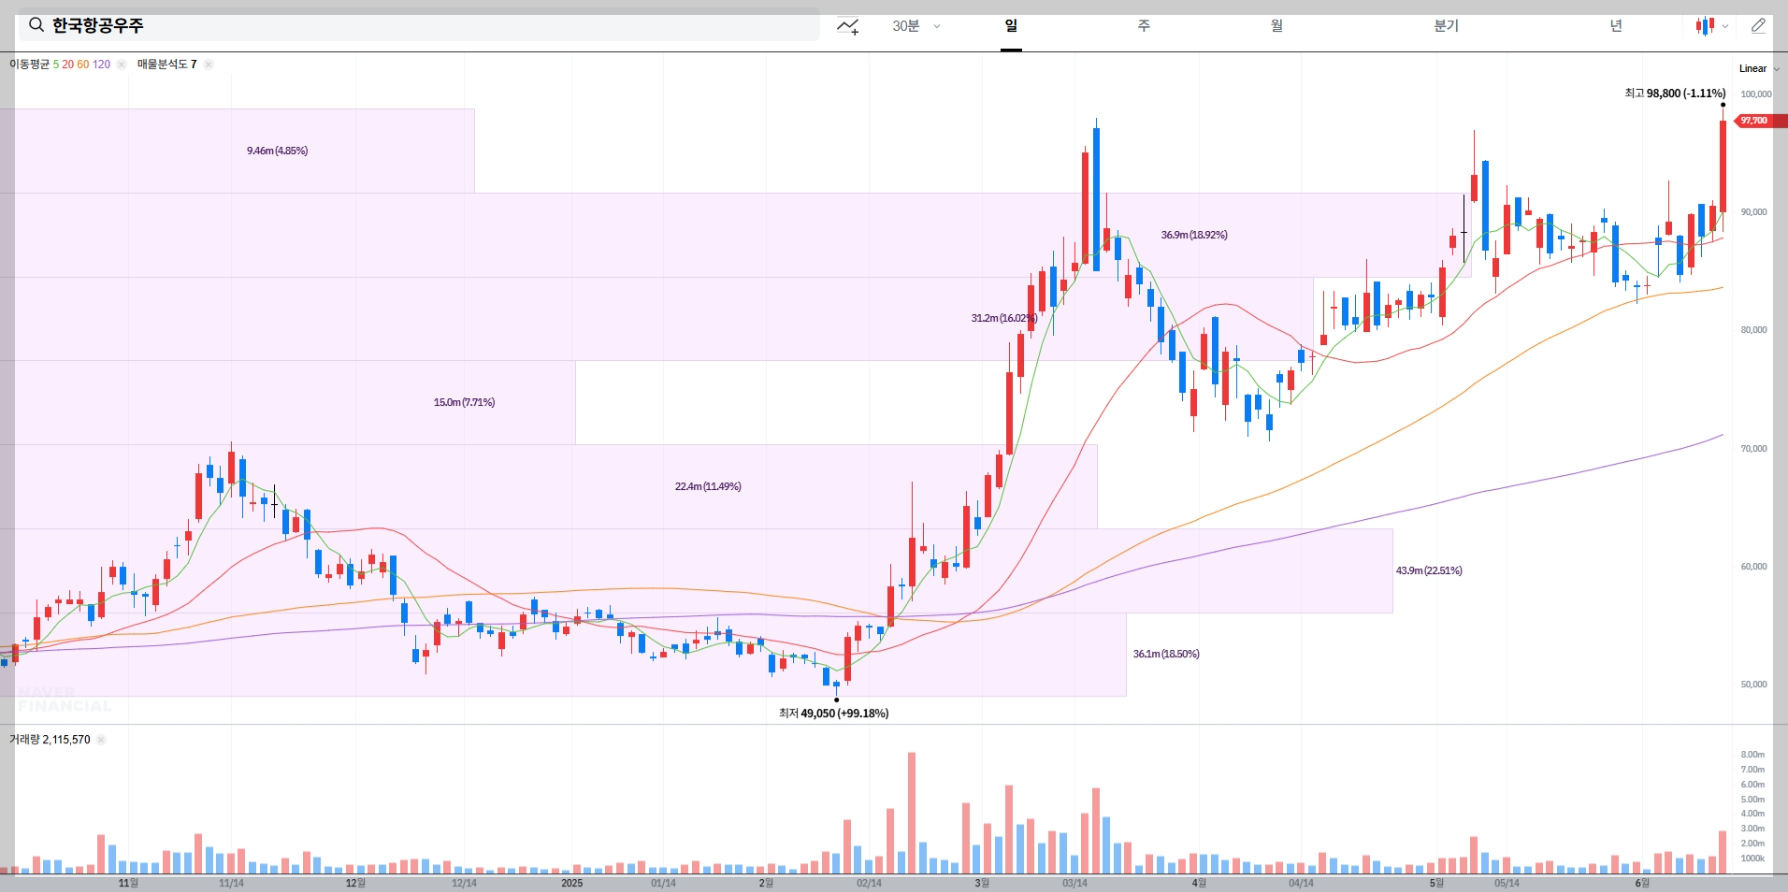Select the pencil drawing tool icon
1788x892 pixels.
click(1758, 26)
